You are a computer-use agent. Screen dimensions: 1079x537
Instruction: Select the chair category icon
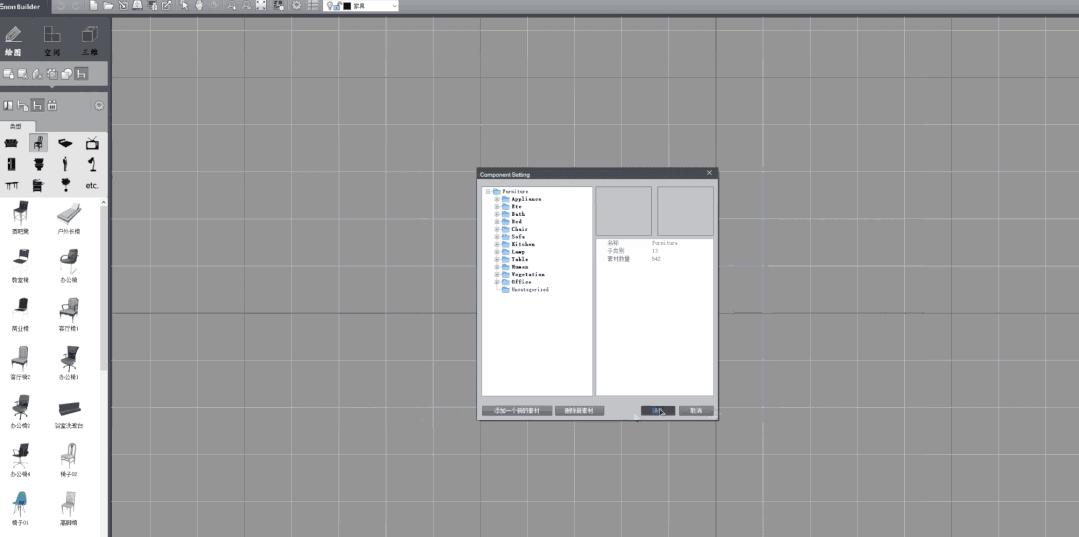click(39, 143)
